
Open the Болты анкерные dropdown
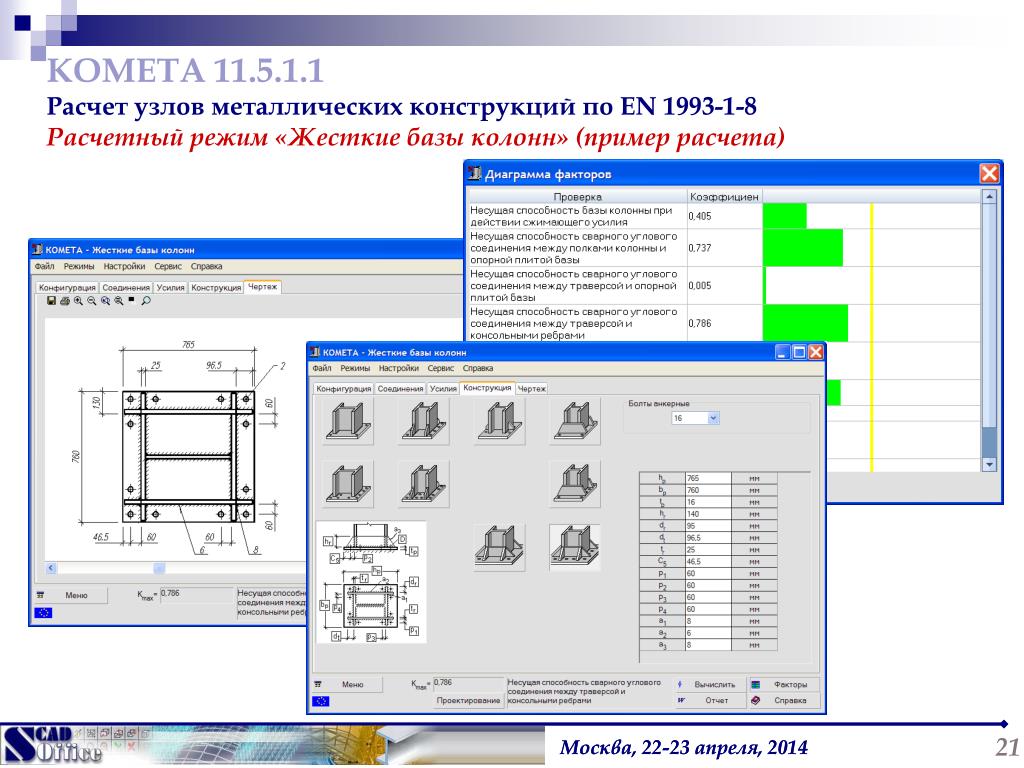[713, 418]
